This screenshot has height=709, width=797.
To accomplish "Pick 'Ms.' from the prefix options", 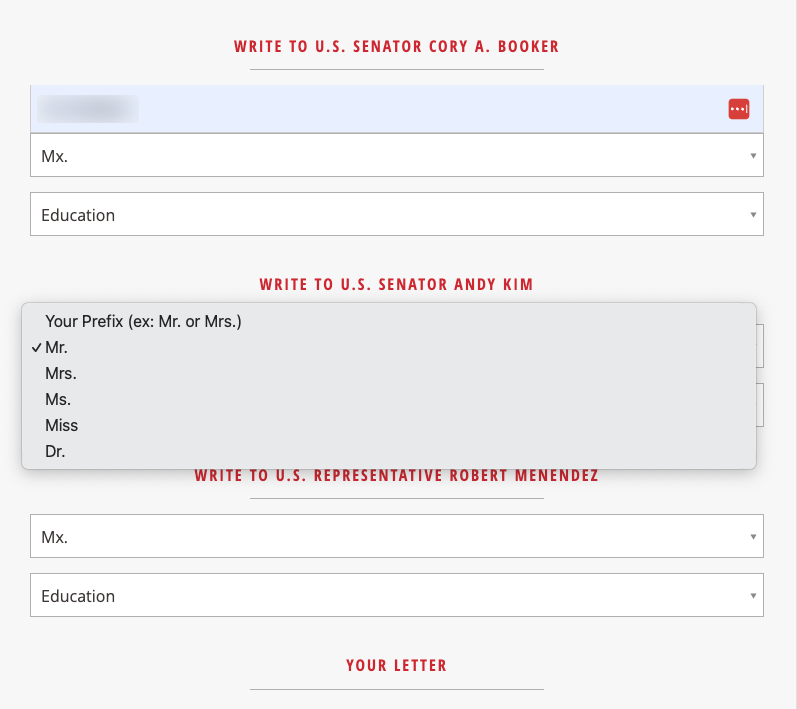I will 389,399.
